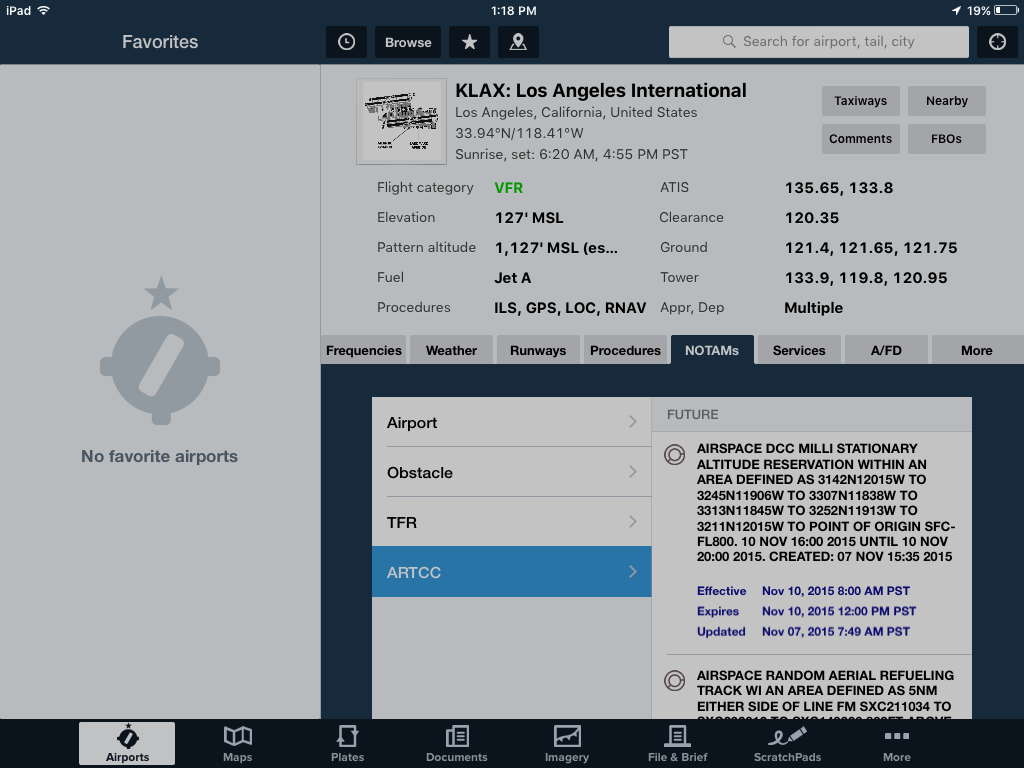Tap the favorites star icon

[469, 42]
